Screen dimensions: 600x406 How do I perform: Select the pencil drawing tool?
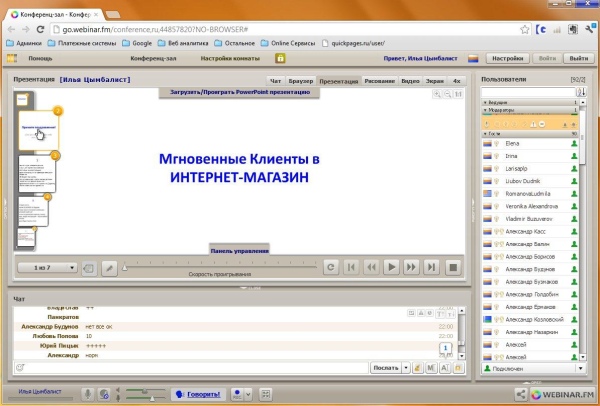[x=110, y=267]
